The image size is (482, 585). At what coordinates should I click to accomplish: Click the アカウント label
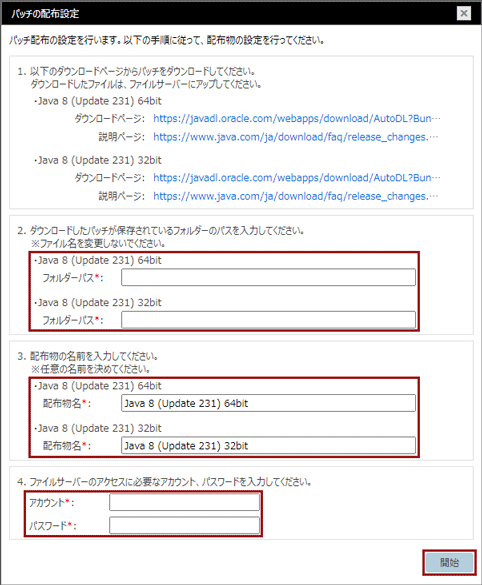pos(51,503)
